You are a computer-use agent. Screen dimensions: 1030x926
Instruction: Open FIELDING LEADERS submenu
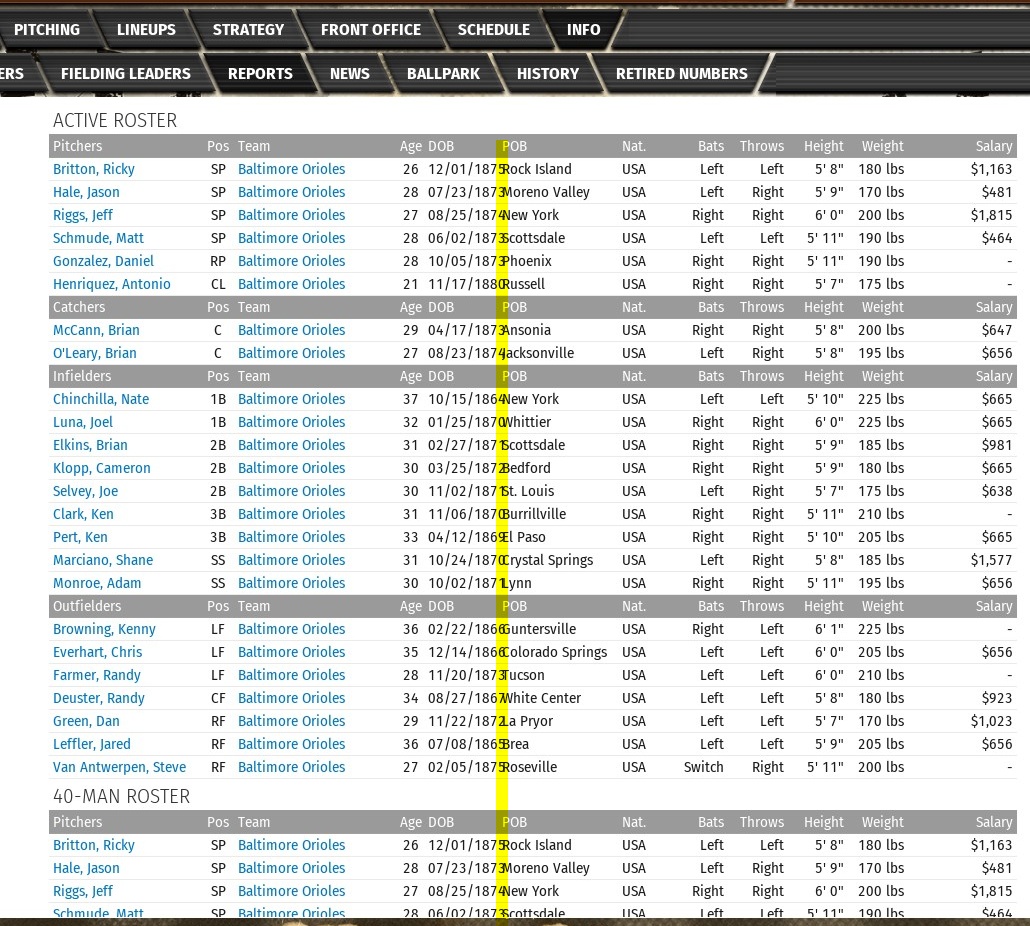[x=125, y=74]
